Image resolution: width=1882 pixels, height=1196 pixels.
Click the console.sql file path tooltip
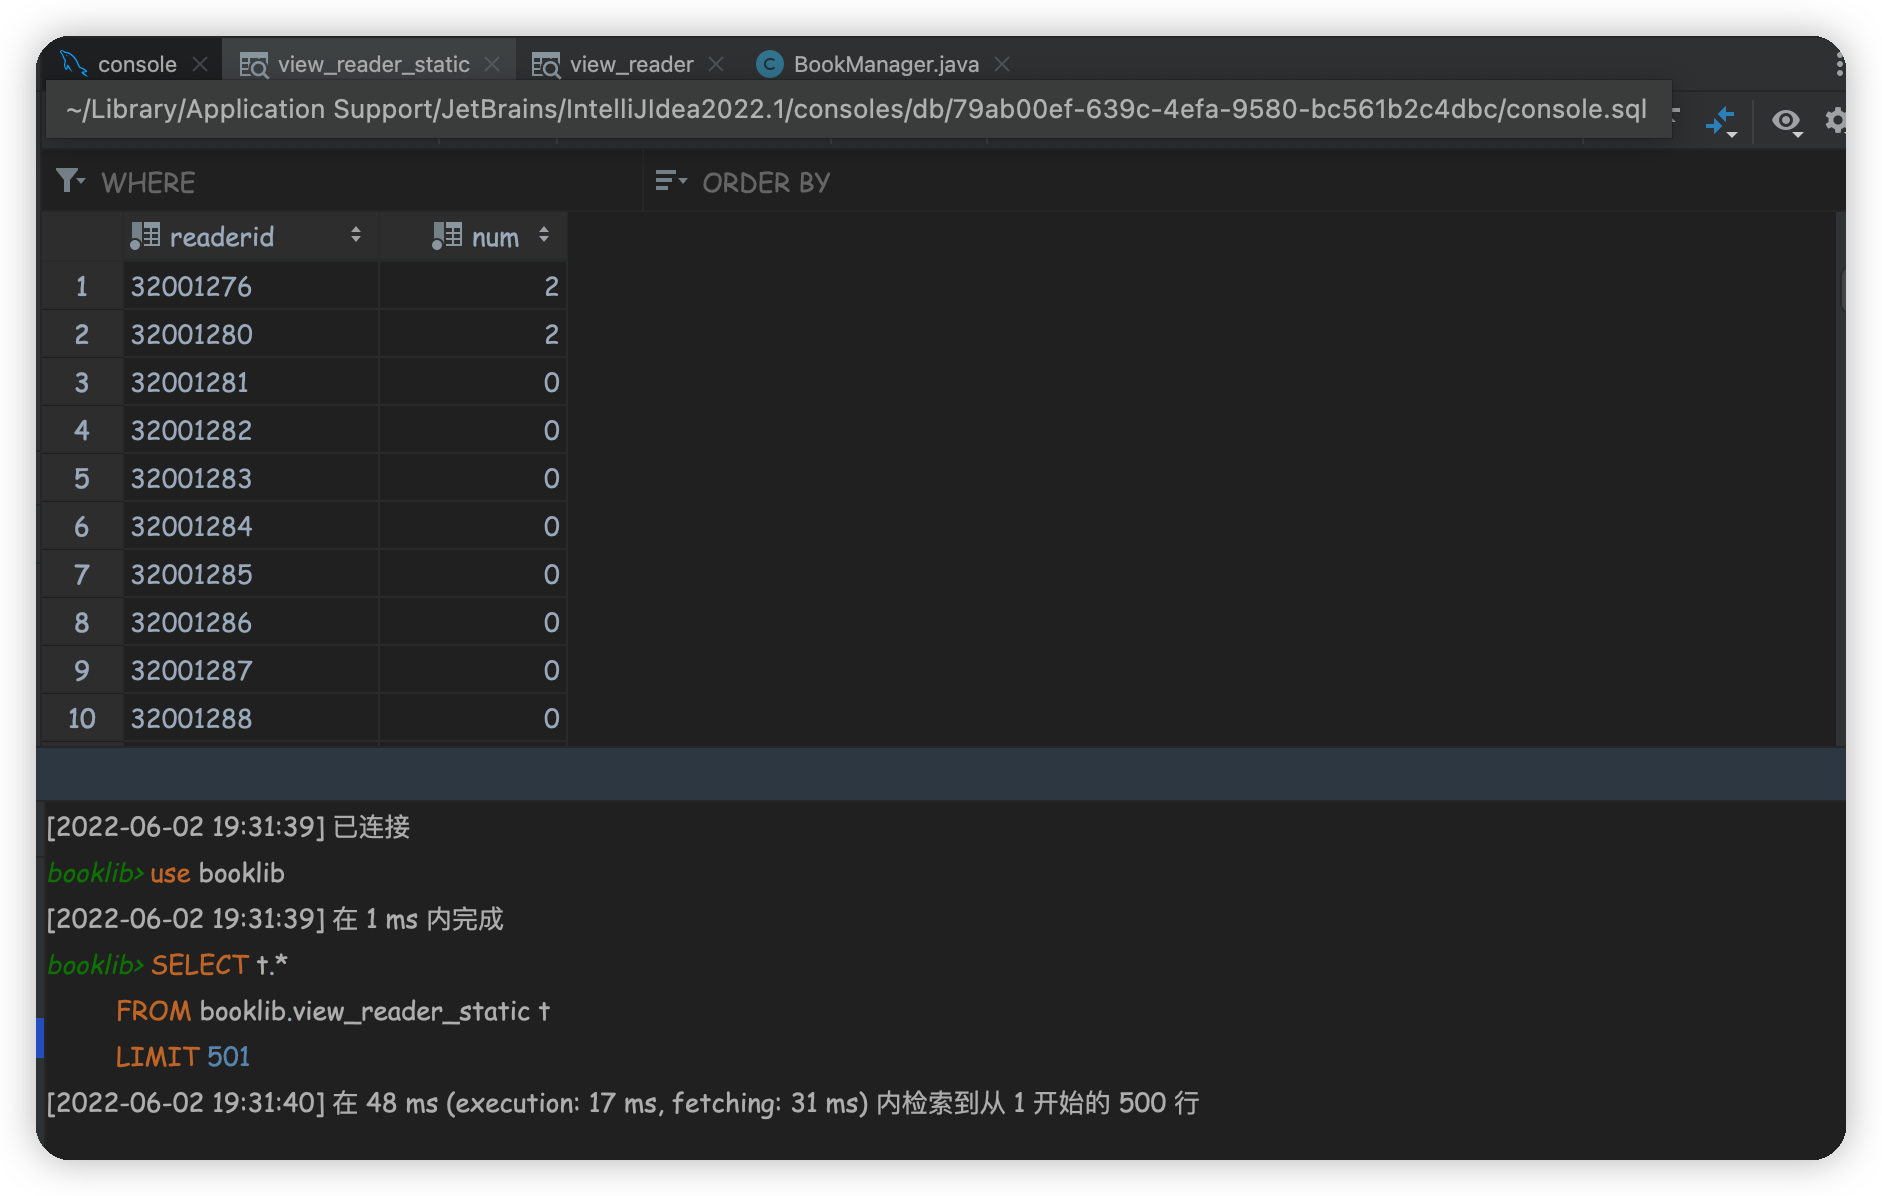click(857, 109)
